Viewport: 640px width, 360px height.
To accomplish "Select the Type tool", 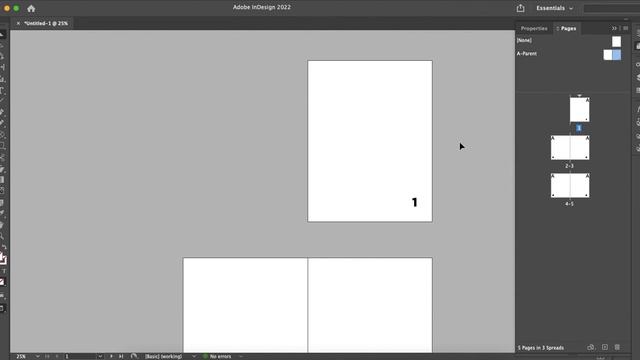I will [x=2, y=90].
